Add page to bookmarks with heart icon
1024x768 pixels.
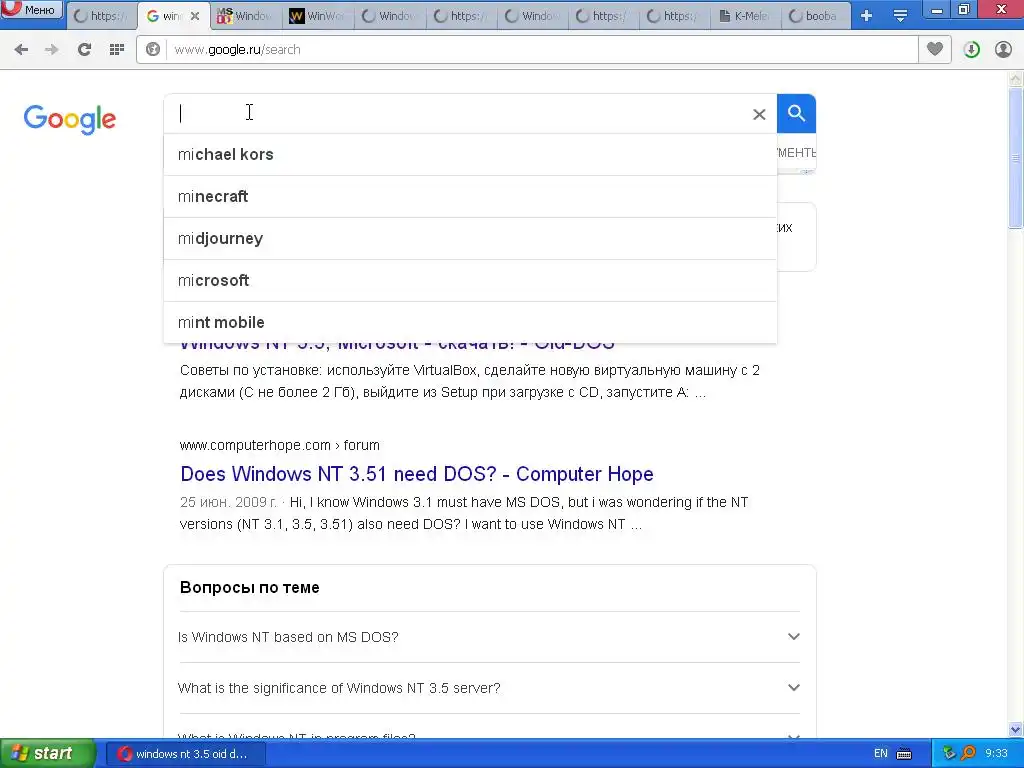[935, 49]
